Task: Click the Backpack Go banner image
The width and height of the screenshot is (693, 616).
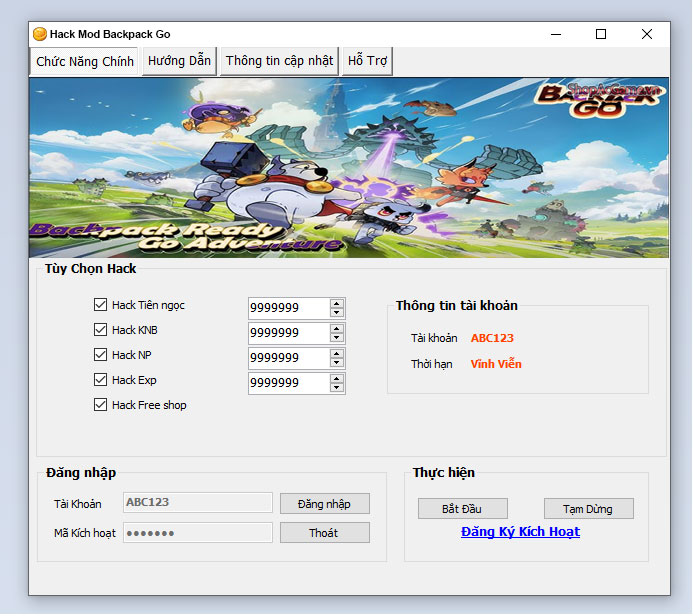Action: click(x=349, y=168)
